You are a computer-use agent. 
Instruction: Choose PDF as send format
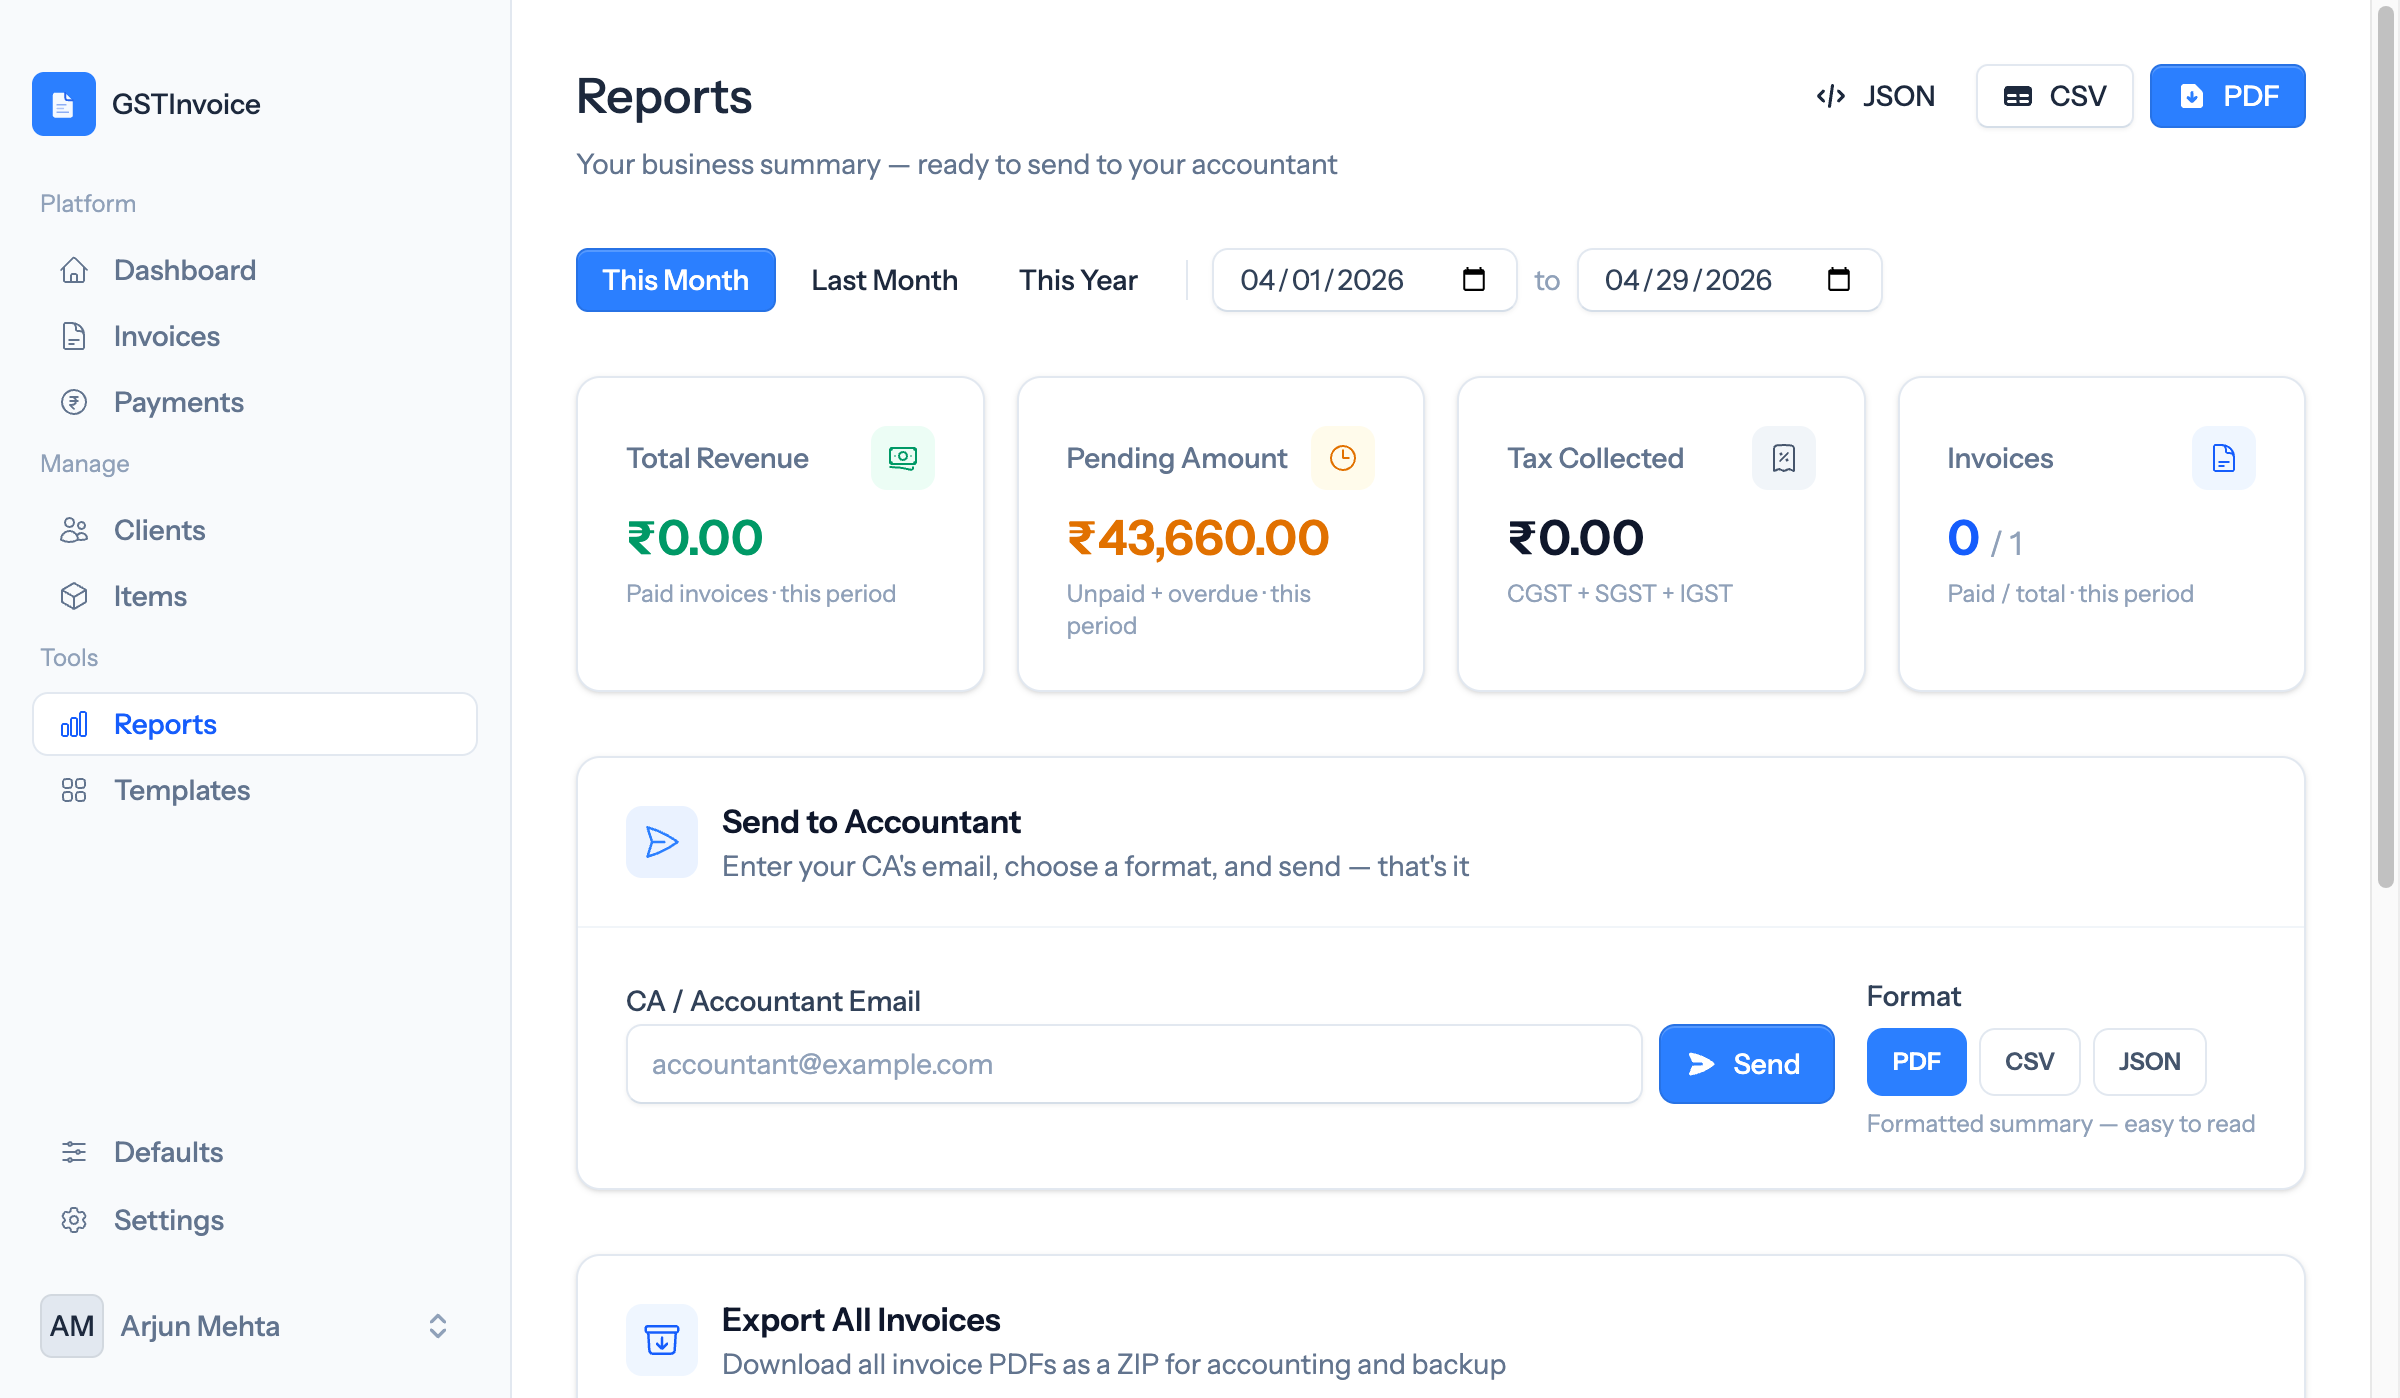pyautogui.click(x=1917, y=1062)
